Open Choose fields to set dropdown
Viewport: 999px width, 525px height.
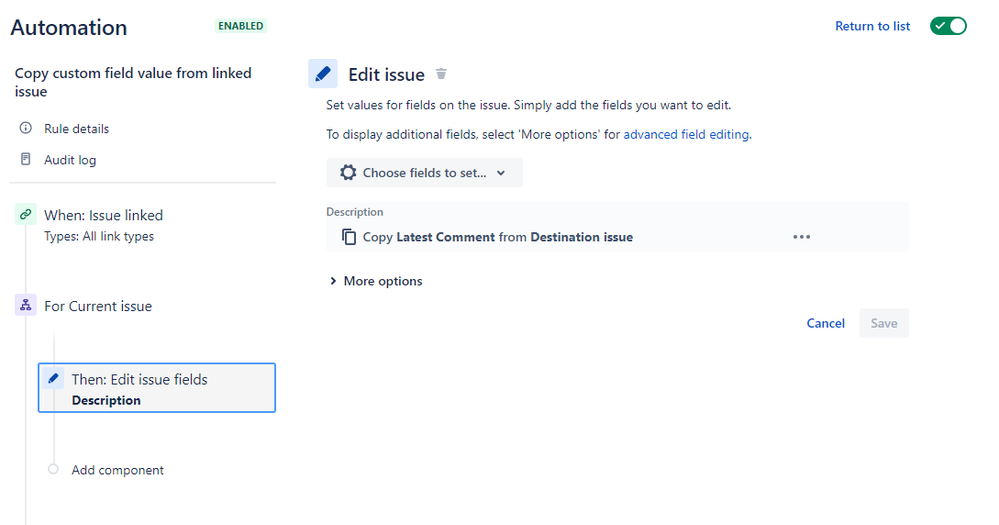point(424,173)
